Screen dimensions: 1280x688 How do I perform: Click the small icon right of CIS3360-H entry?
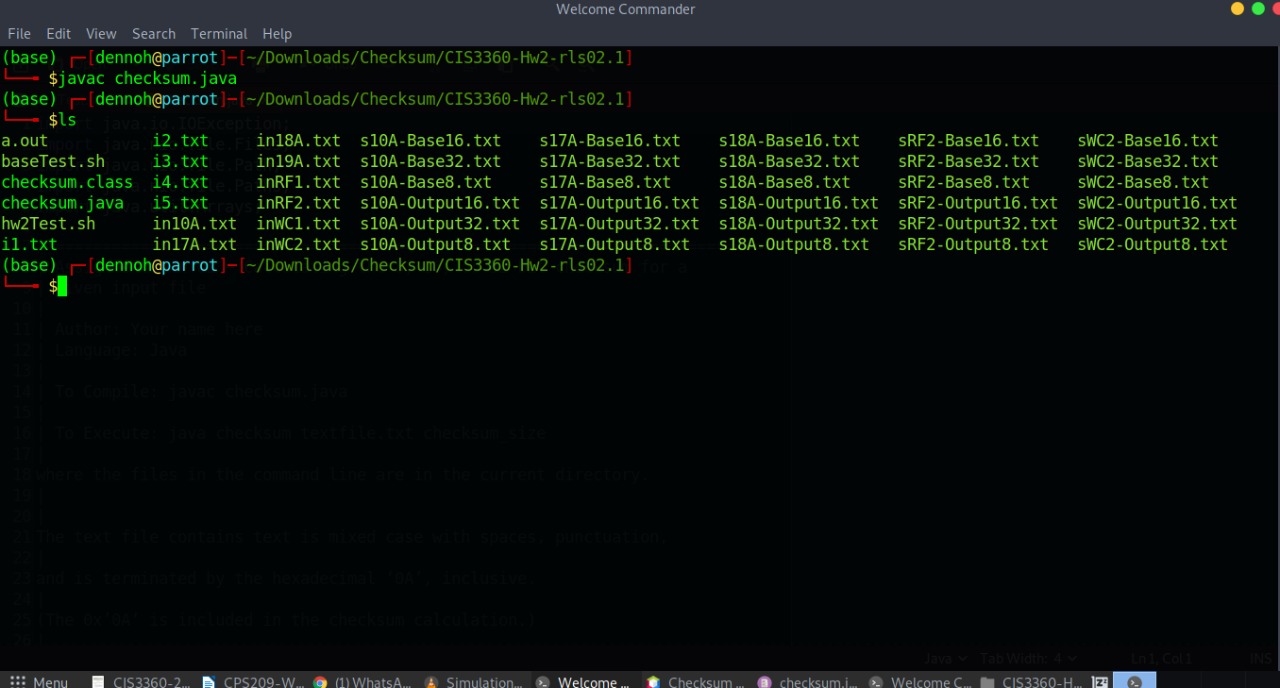(1100, 682)
